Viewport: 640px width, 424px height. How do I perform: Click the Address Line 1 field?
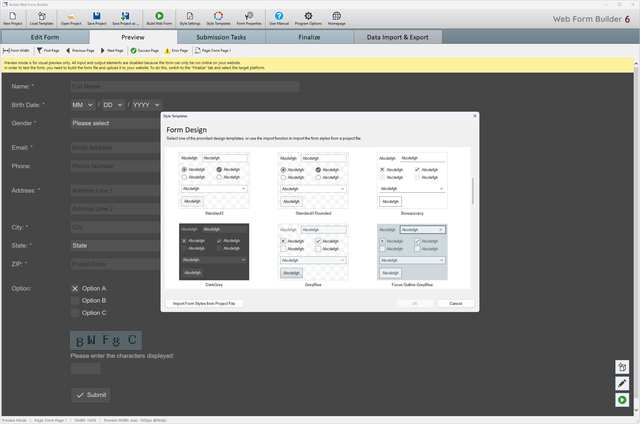(116, 191)
